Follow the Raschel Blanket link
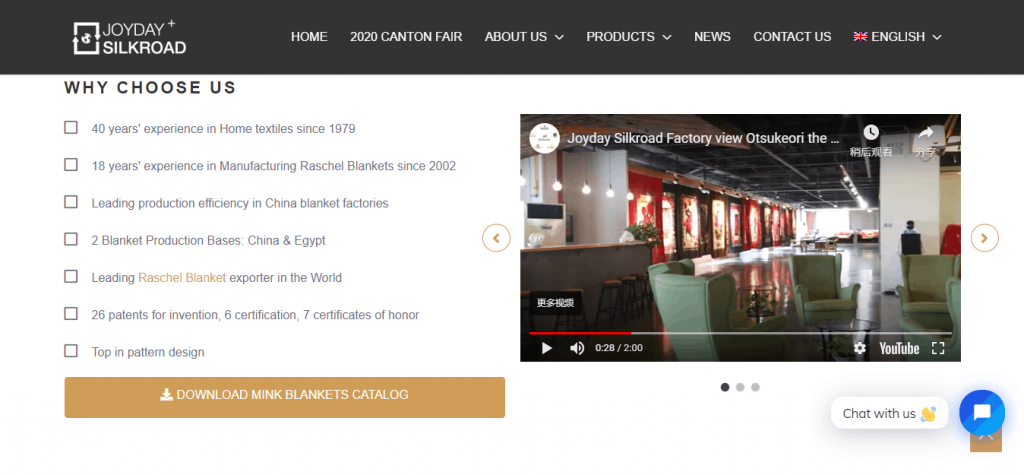Screen dimensions: 1024x475 (182, 278)
